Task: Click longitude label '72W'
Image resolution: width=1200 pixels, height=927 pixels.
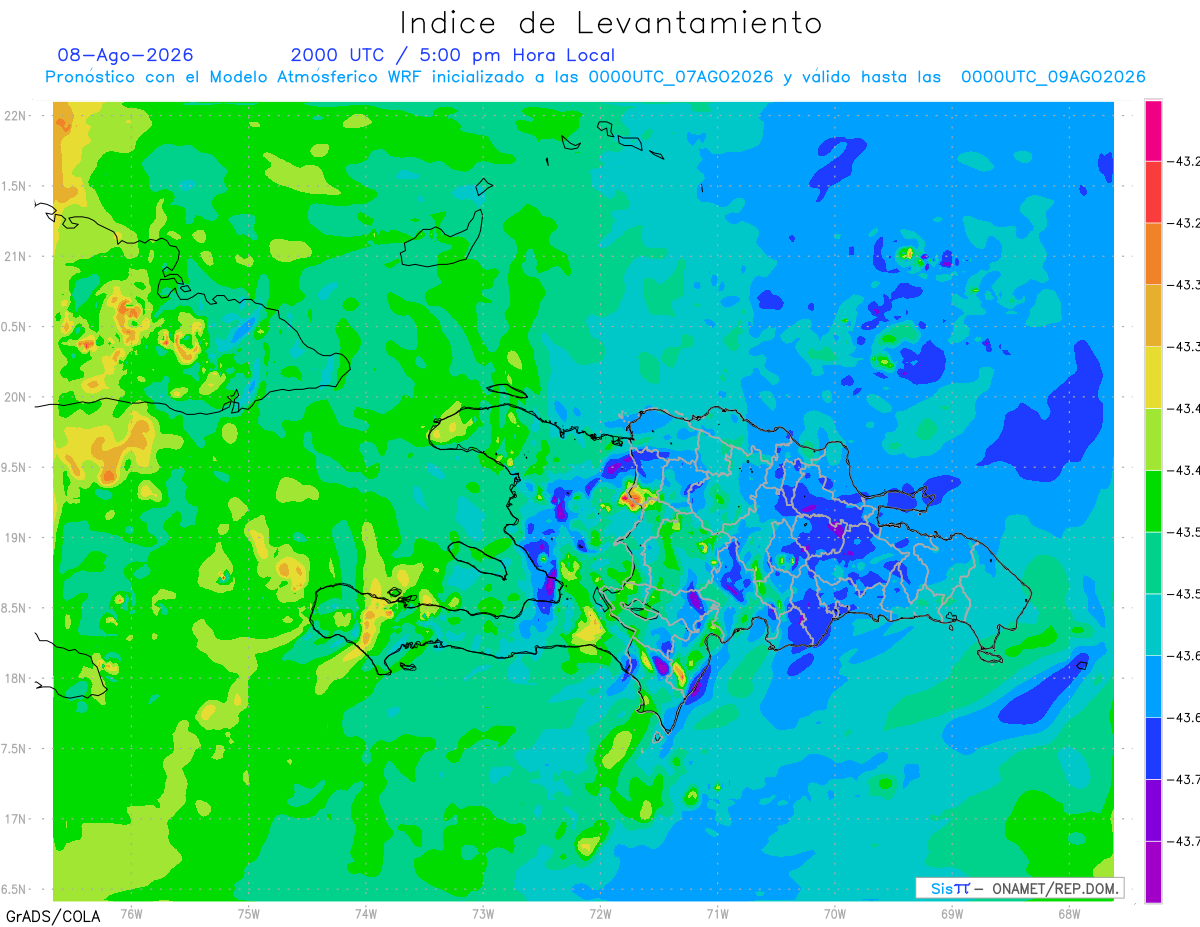Action: point(600,914)
